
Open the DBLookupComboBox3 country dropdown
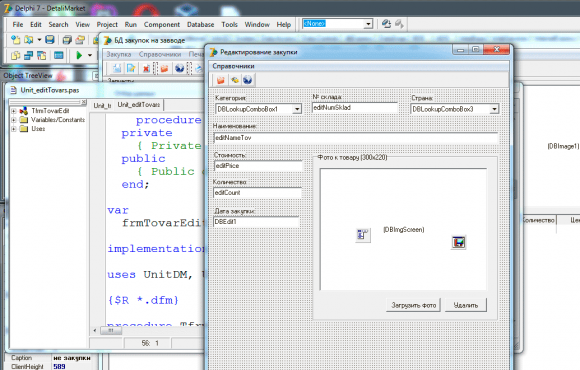pyautogui.click(x=494, y=109)
